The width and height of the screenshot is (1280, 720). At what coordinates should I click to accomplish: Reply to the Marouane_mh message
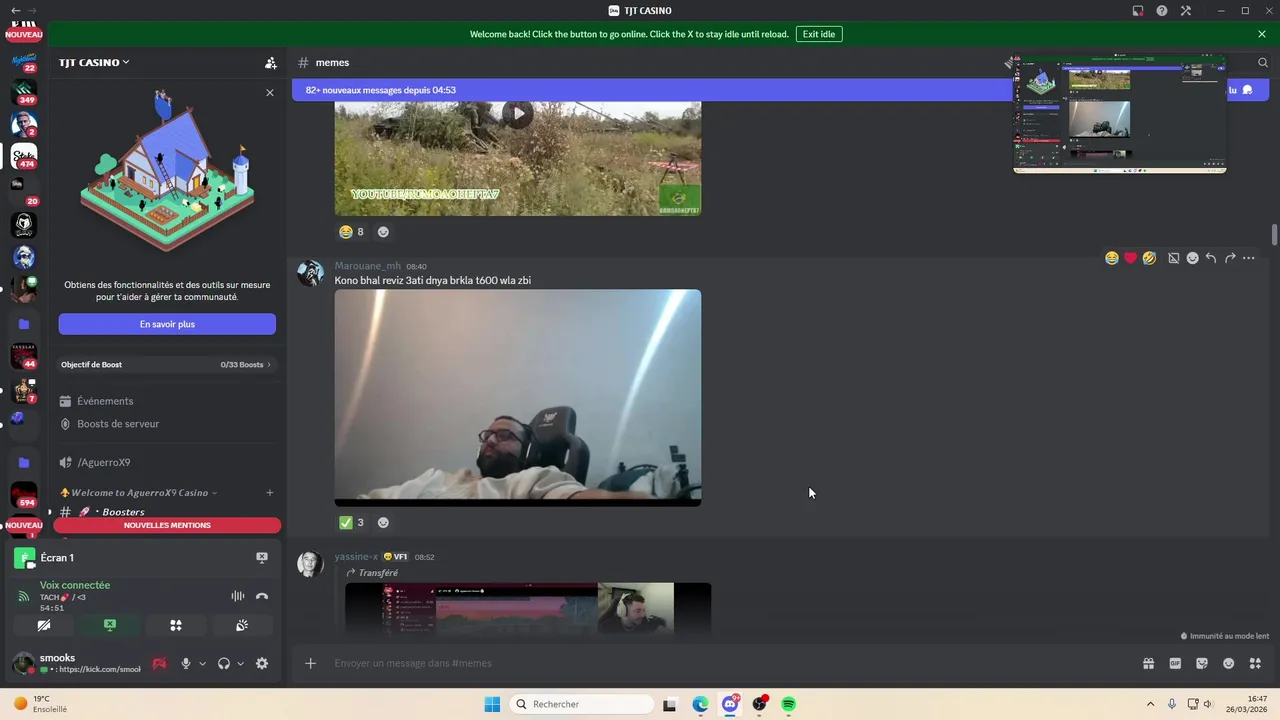(x=1211, y=258)
